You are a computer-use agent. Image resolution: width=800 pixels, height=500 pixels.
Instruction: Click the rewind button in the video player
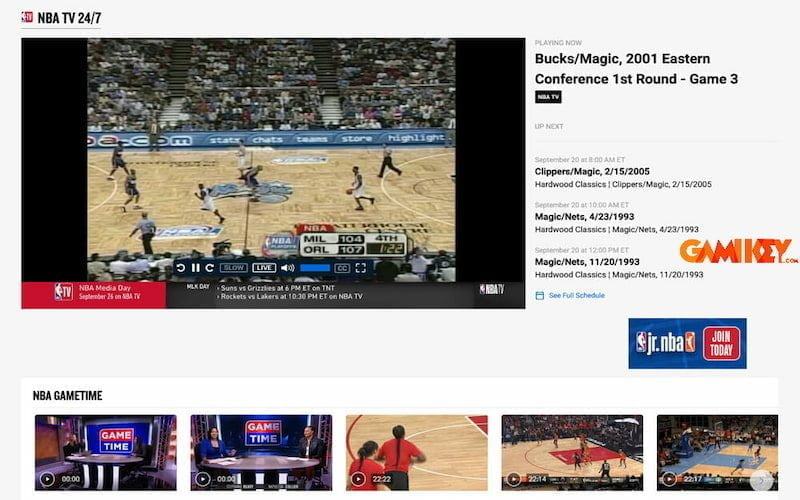(181, 268)
